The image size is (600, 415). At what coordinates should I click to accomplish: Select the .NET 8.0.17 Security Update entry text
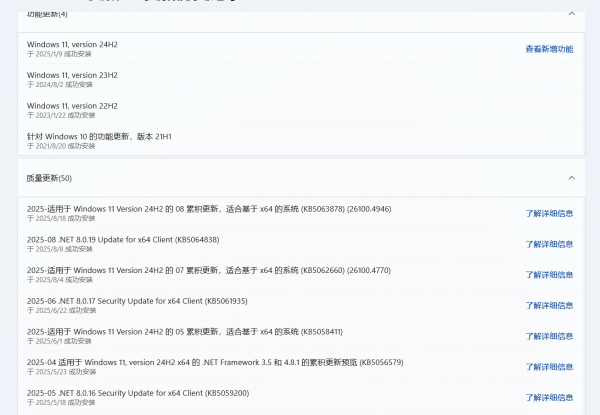(x=137, y=301)
